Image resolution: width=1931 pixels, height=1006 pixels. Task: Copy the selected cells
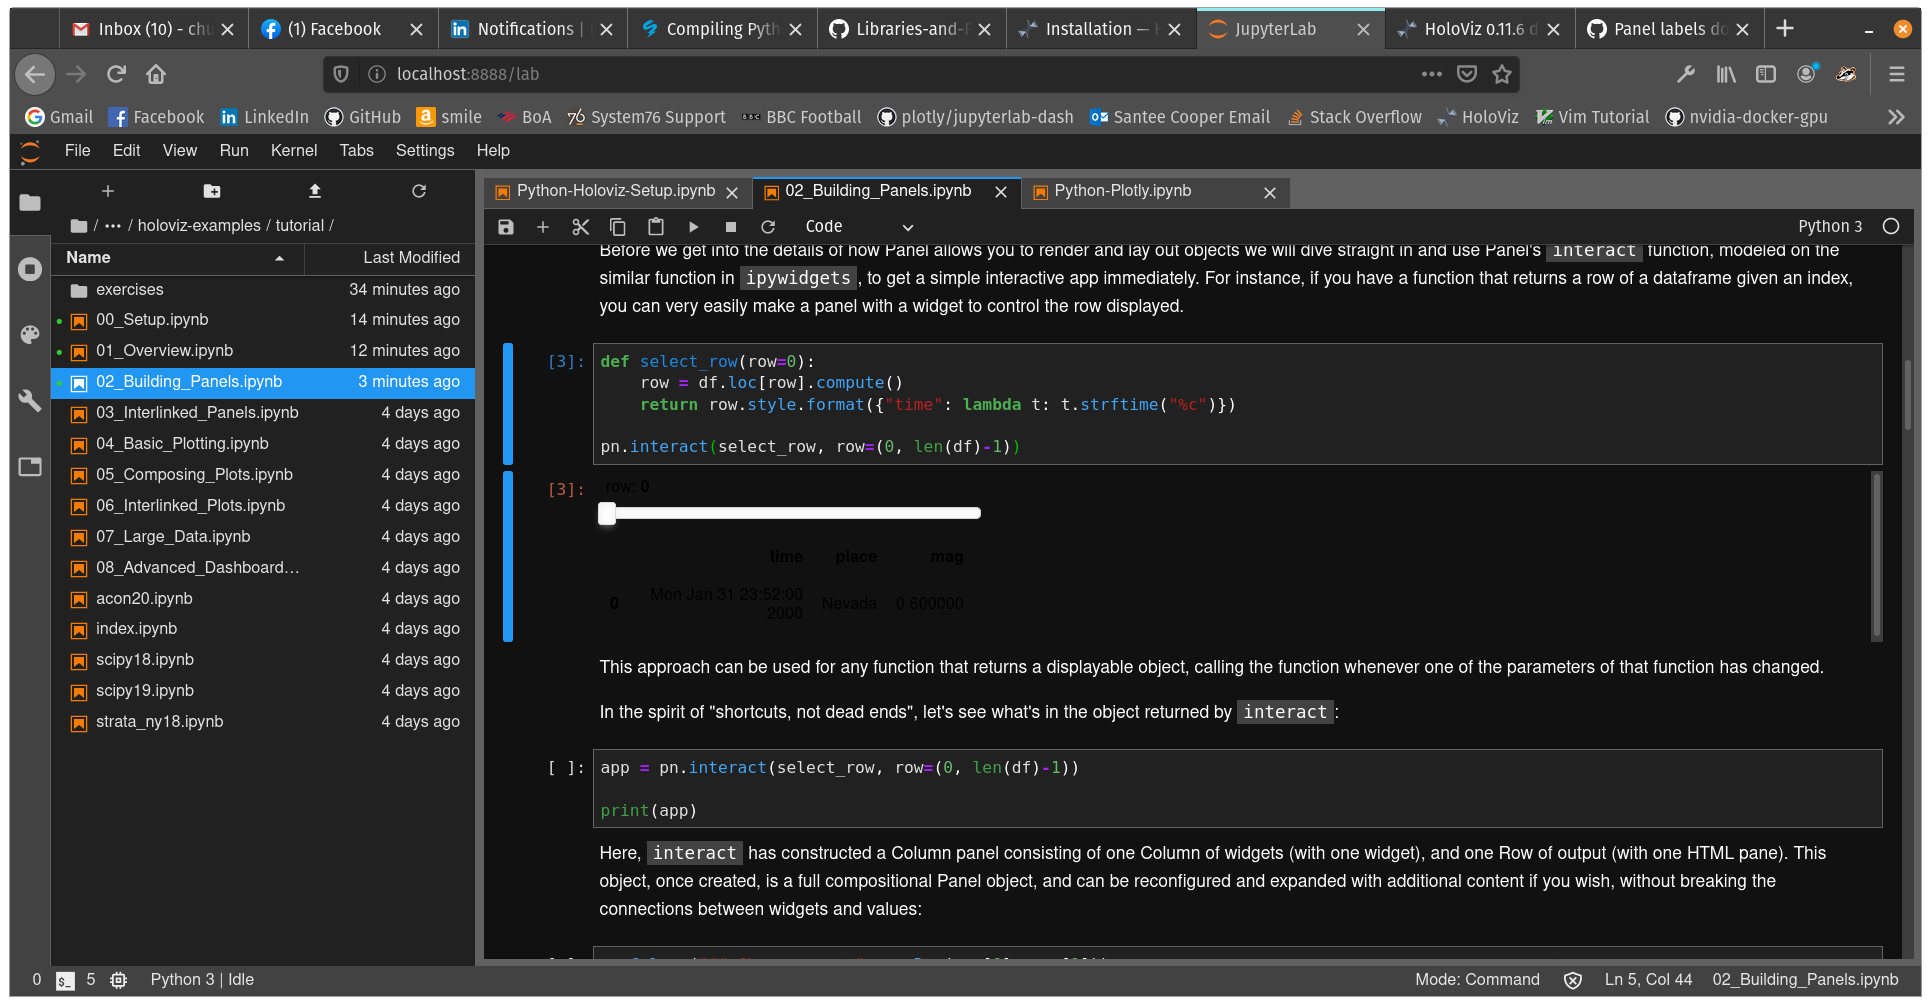click(x=618, y=227)
